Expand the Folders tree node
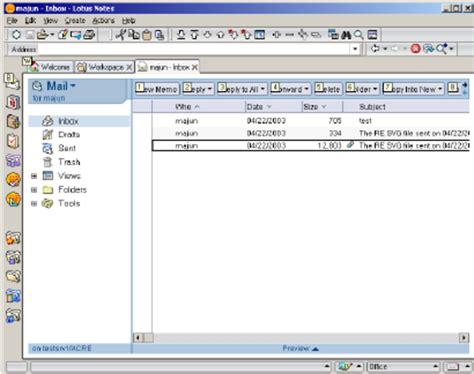 tap(34, 190)
